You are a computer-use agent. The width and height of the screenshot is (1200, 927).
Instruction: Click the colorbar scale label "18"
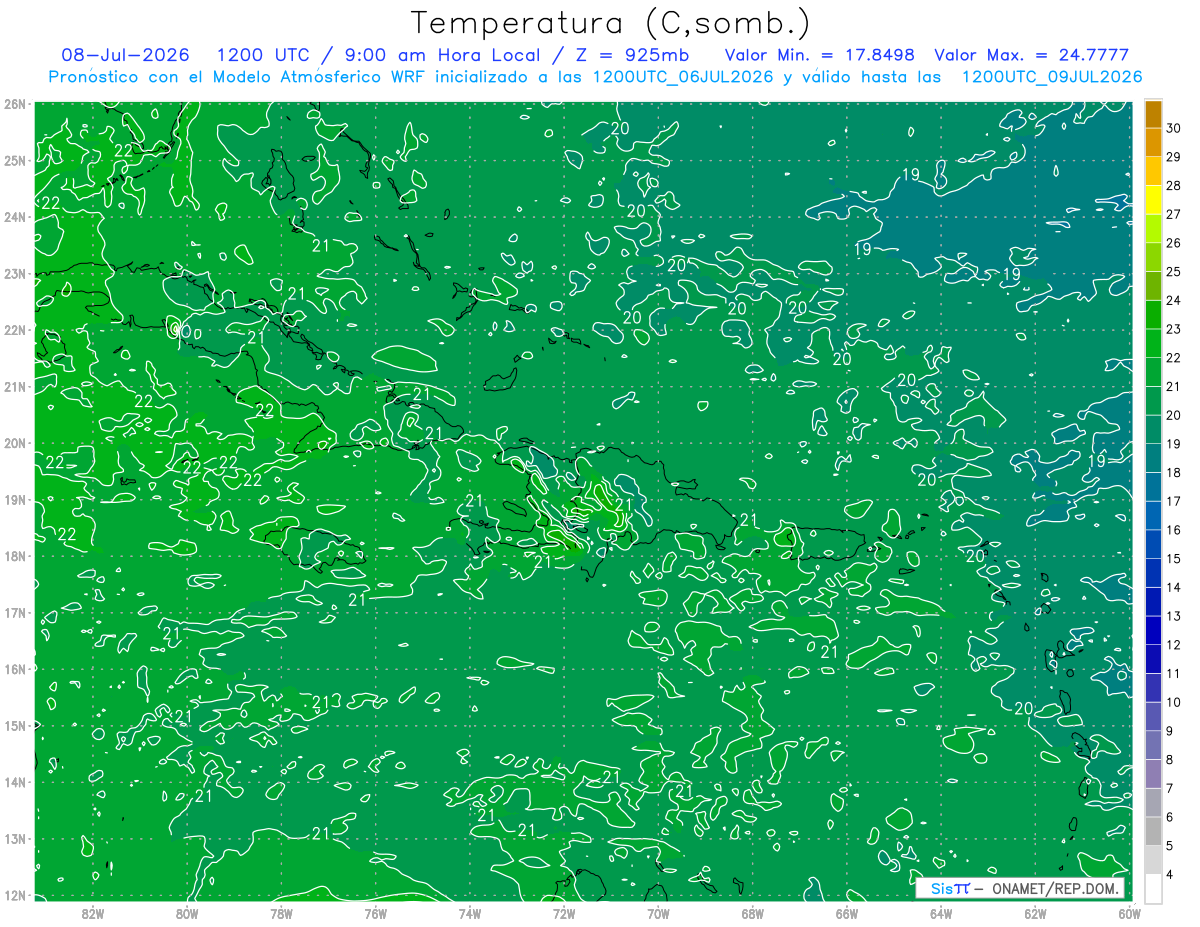(1174, 473)
